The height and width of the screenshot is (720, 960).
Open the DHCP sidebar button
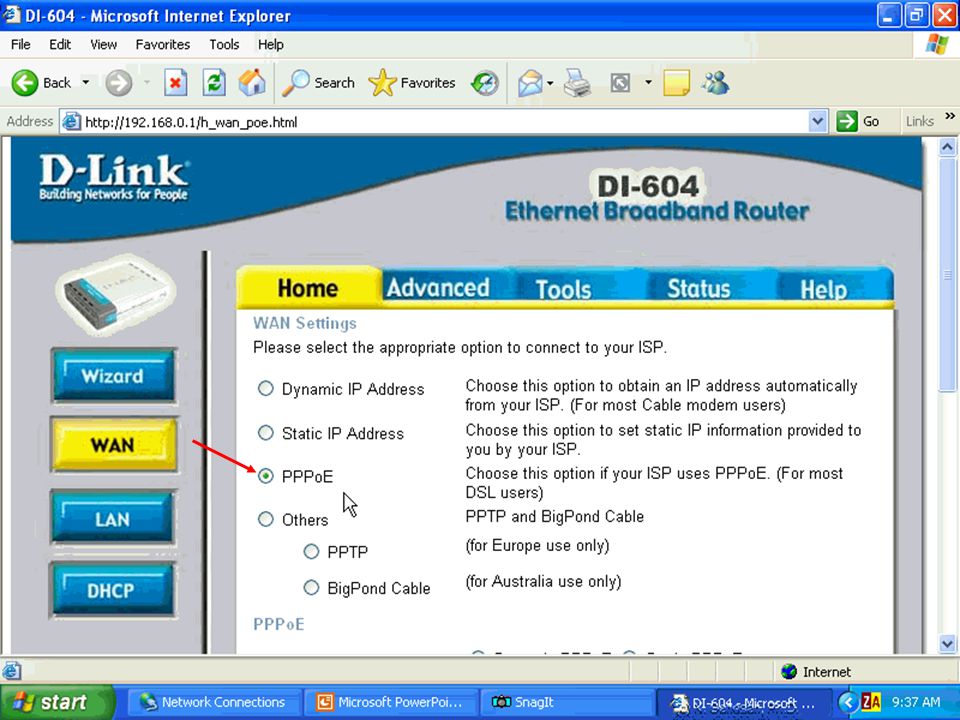(114, 589)
